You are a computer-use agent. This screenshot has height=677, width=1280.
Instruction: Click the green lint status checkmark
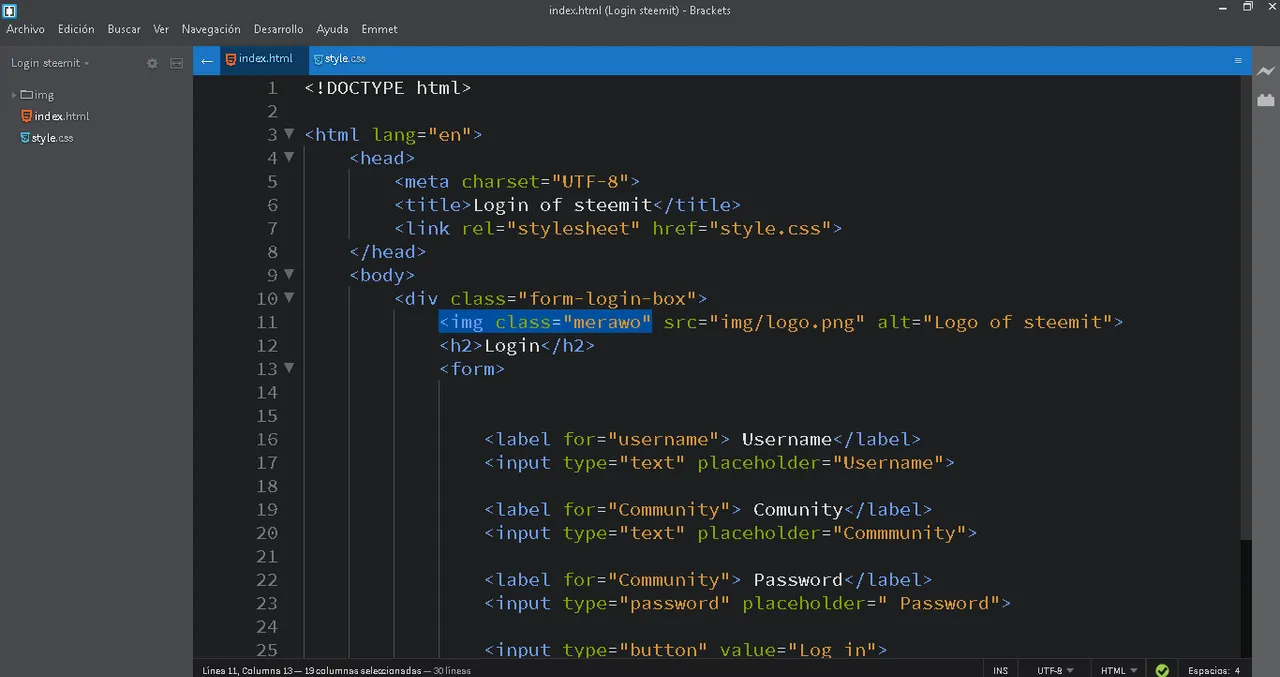[1162, 670]
